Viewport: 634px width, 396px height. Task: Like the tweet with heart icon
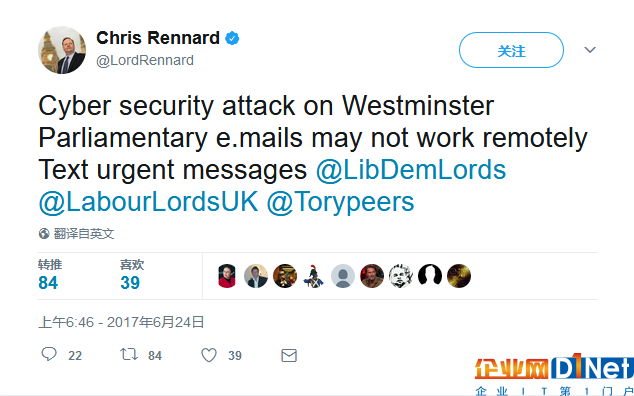[x=209, y=356]
